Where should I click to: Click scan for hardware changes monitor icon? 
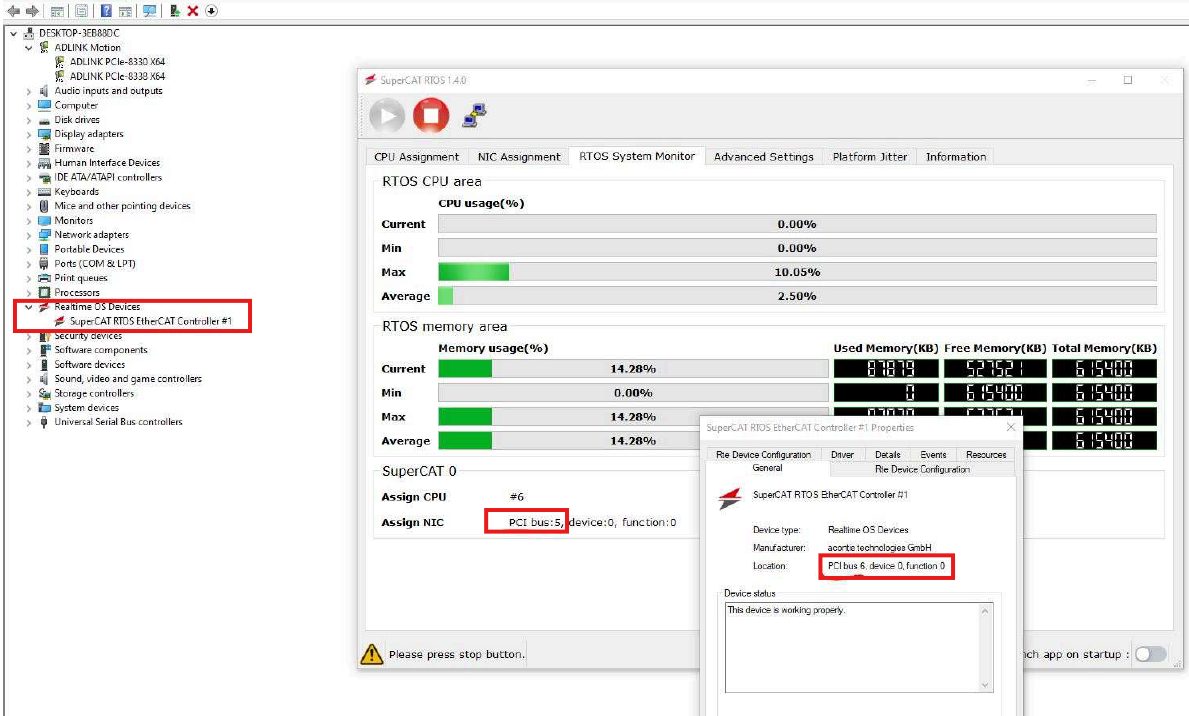coord(149,11)
